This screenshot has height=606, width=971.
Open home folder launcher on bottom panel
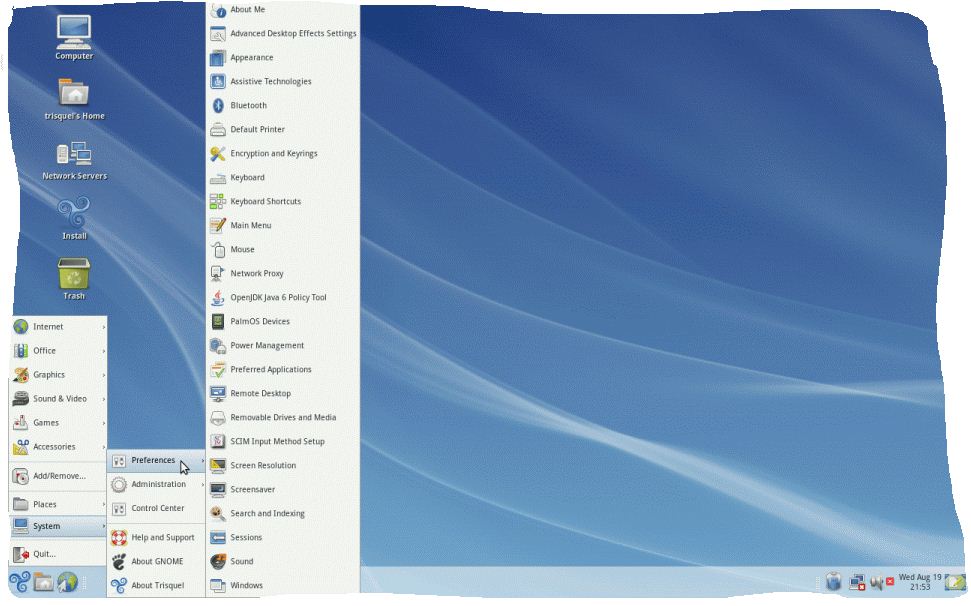43,582
